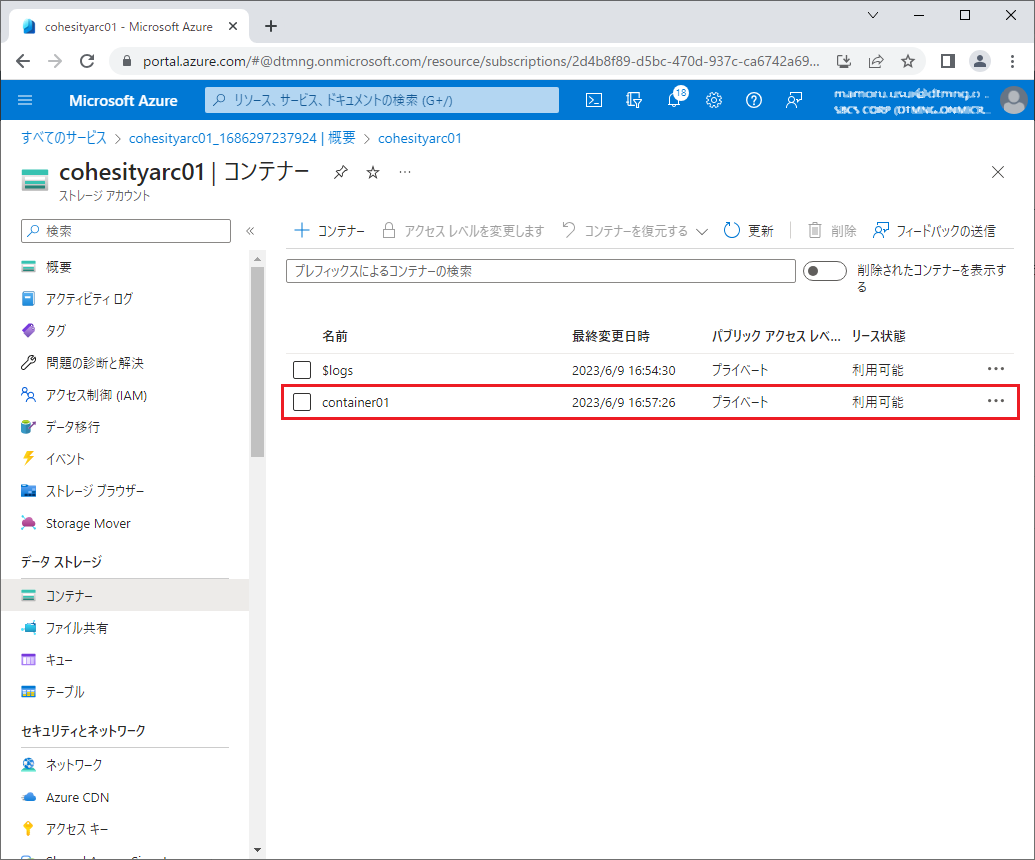
Task: Open the help question mark icon
Action: (754, 100)
